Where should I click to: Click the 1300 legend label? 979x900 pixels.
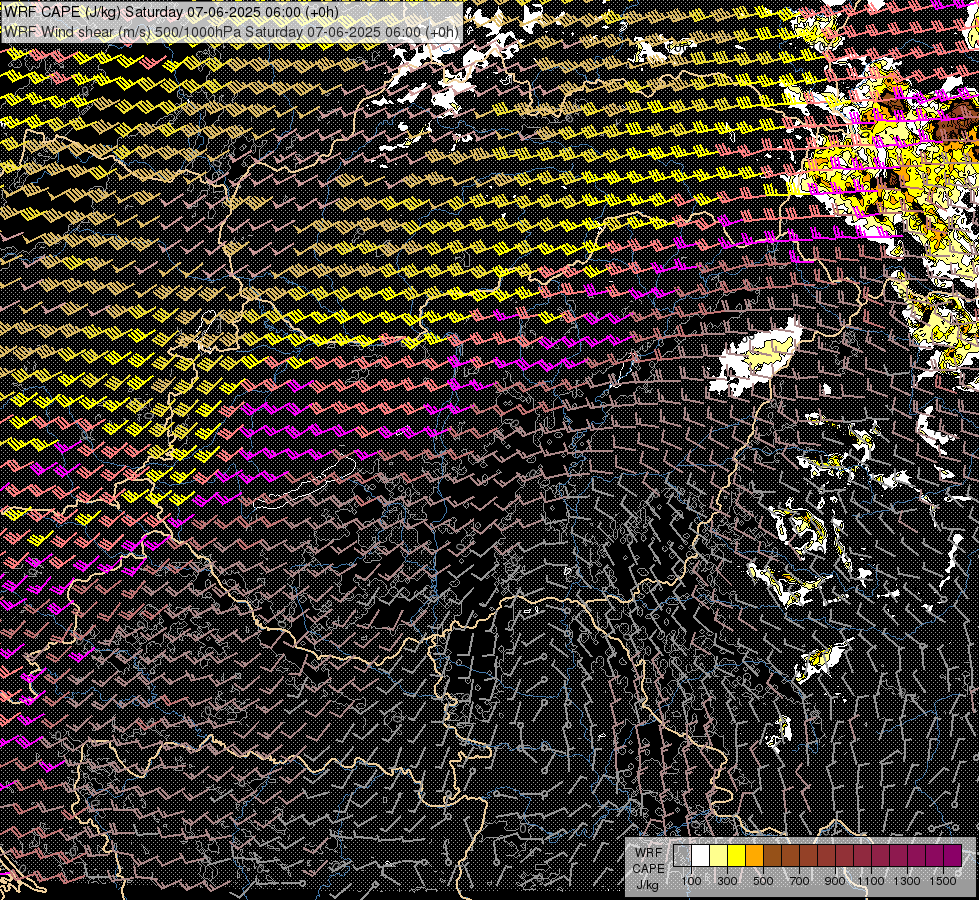(x=907, y=881)
